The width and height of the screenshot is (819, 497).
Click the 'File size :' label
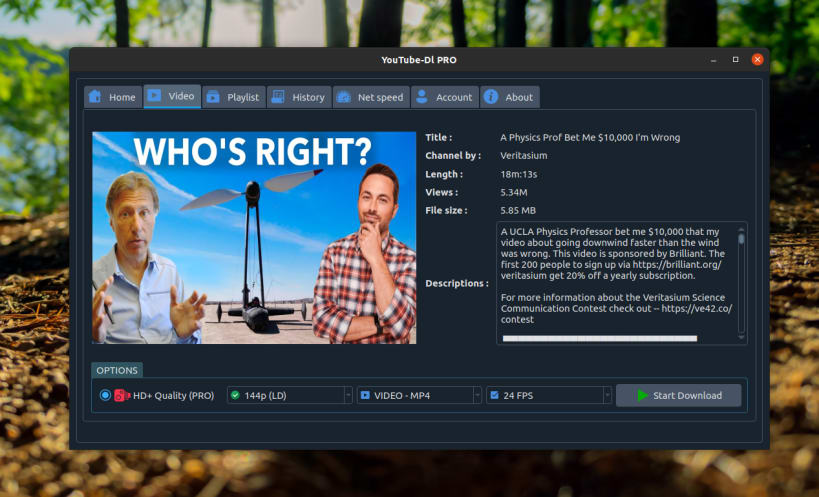coord(447,210)
